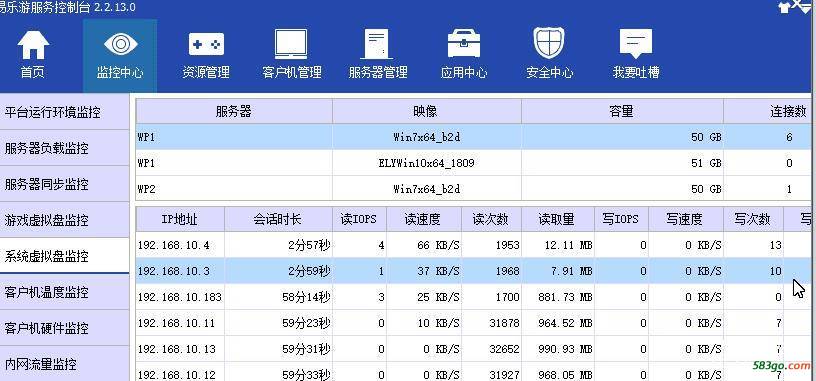816x381 pixels.
Task: Sort by IP地址 column header
Action: tap(180, 219)
